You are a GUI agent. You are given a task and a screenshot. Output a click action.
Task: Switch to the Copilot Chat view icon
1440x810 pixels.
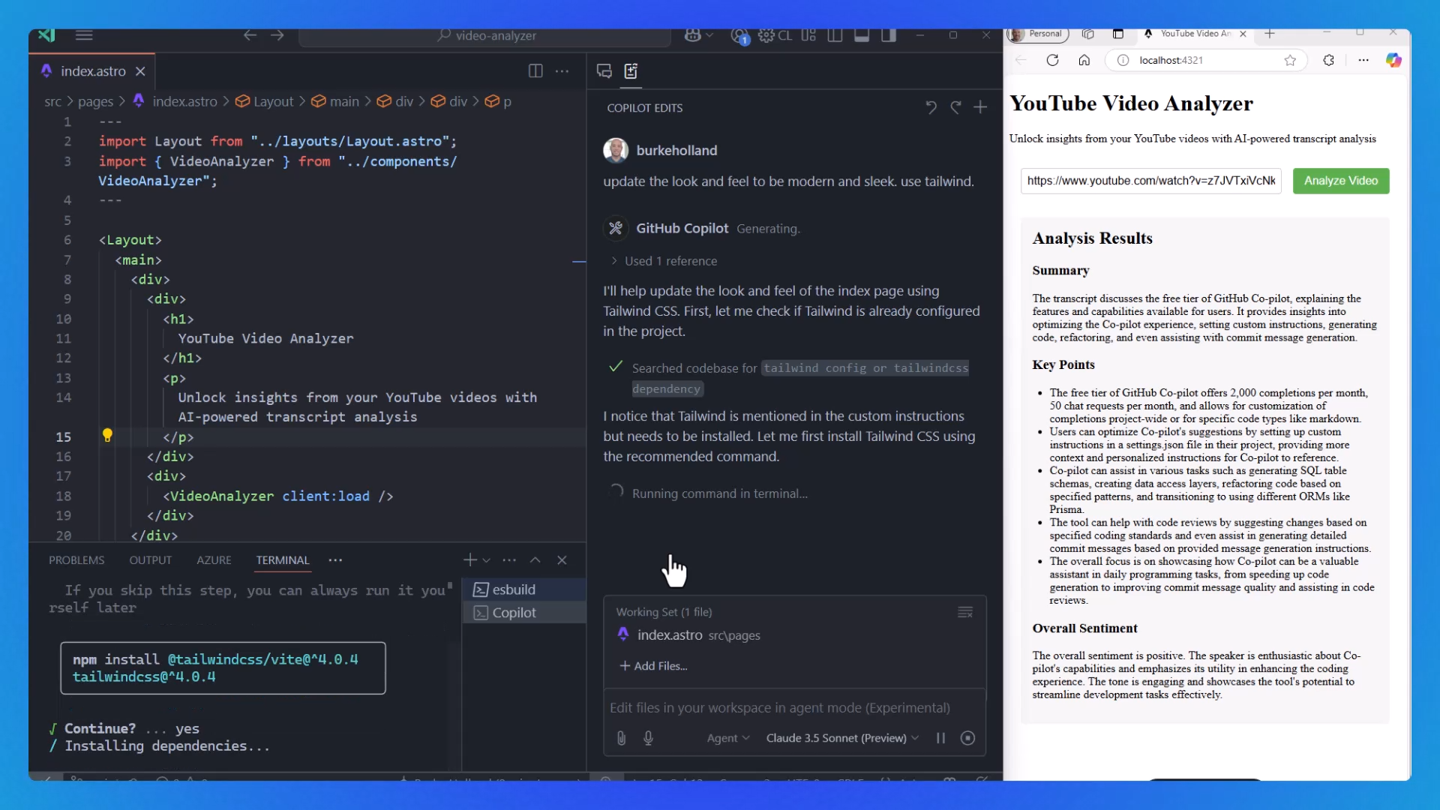tap(604, 71)
